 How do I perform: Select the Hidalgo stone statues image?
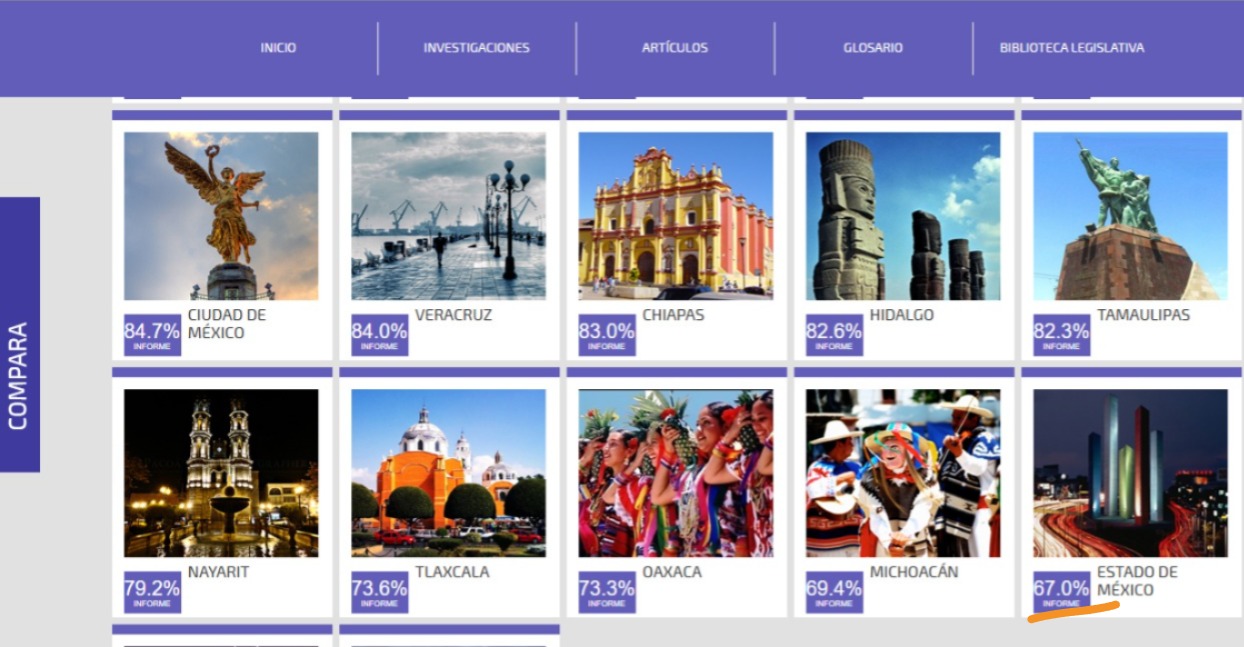[x=903, y=216]
